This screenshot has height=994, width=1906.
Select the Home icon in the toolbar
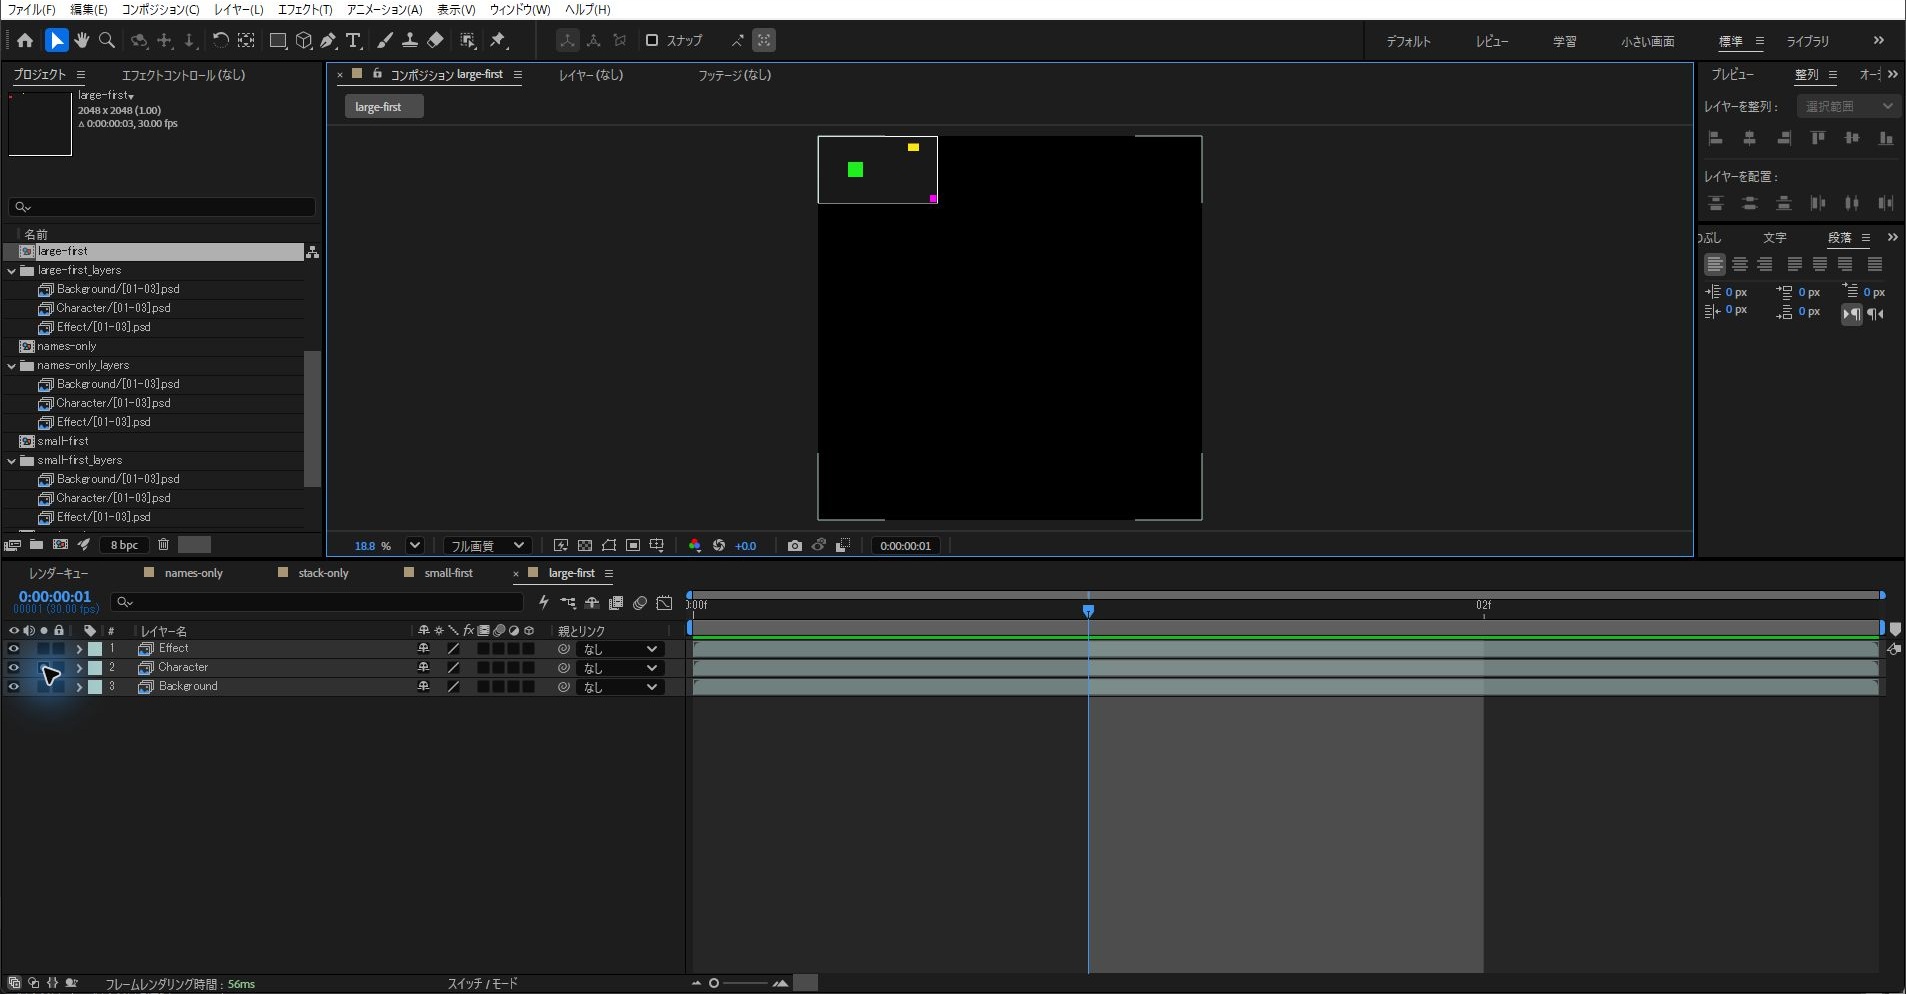point(25,40)
